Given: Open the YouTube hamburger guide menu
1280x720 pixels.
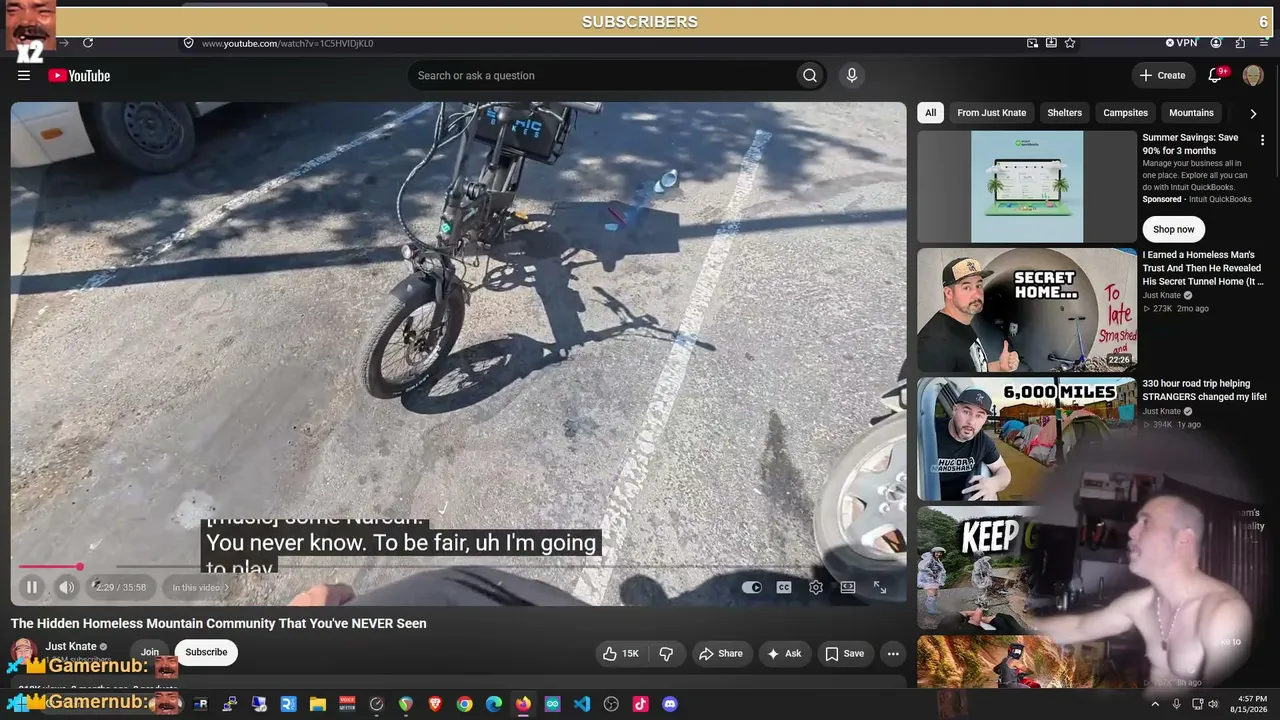Looking at the screenshot, I should pyautogui.click(x=24, y=75).
